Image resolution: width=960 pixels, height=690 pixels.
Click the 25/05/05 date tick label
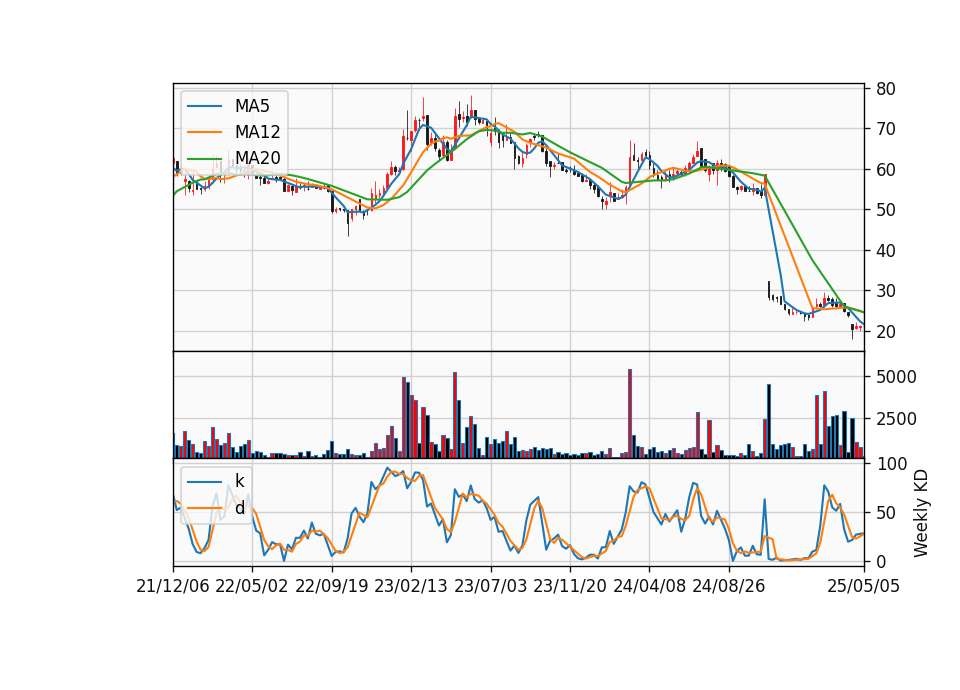click(x=863, y=586)
